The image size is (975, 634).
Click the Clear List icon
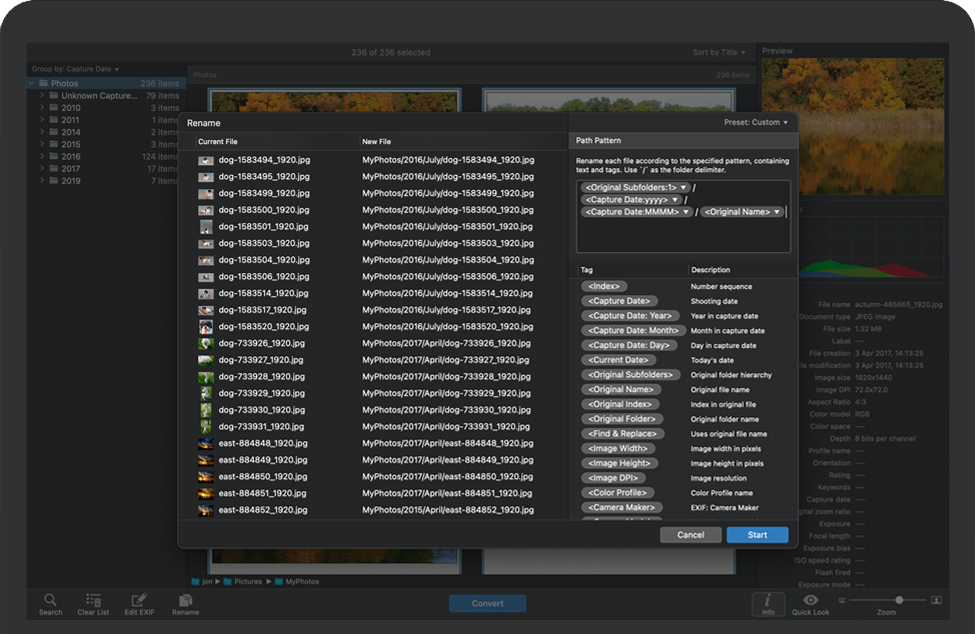(93, 600)
